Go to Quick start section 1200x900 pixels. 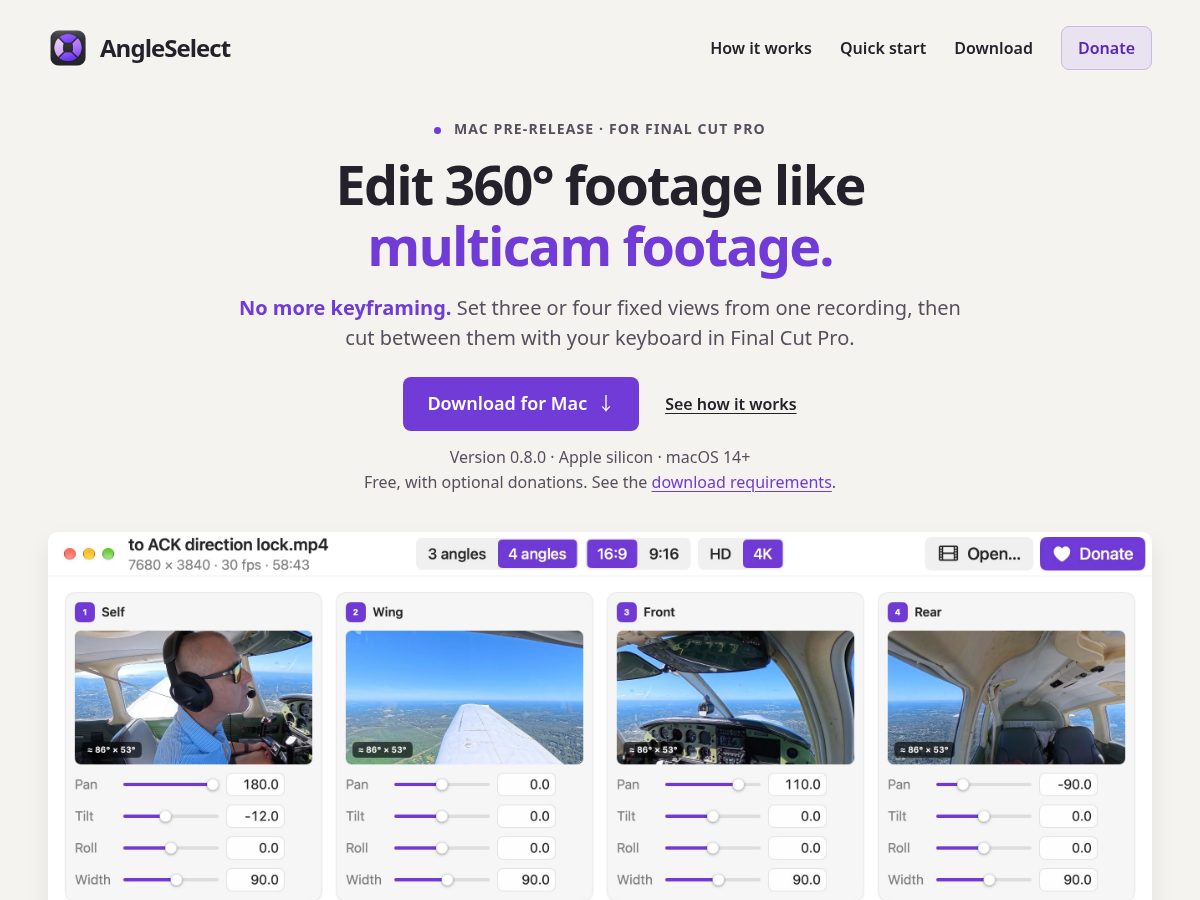883,48
